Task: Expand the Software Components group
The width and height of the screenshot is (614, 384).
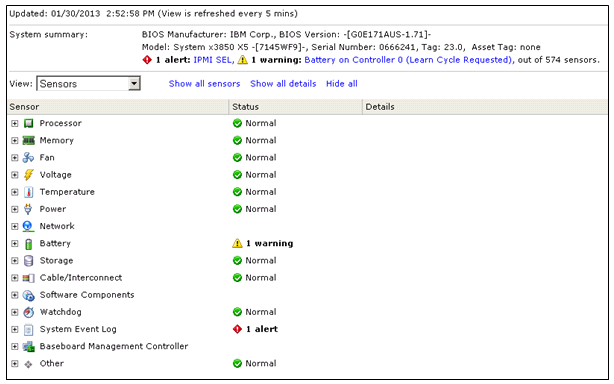Action: pos(14,295)
